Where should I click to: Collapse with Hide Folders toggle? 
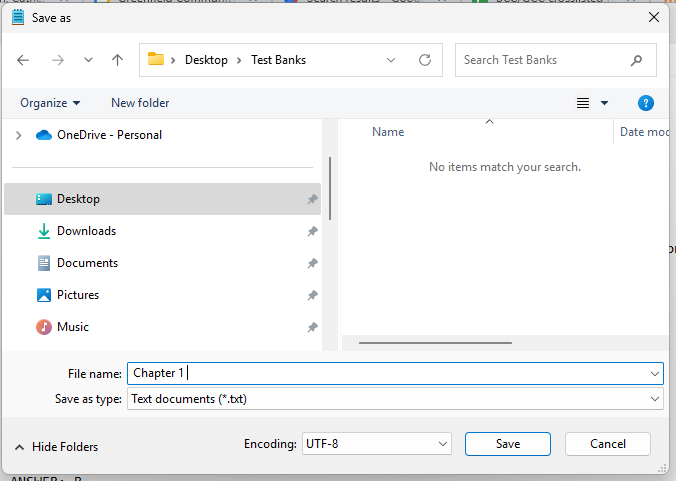click(56, 447)
